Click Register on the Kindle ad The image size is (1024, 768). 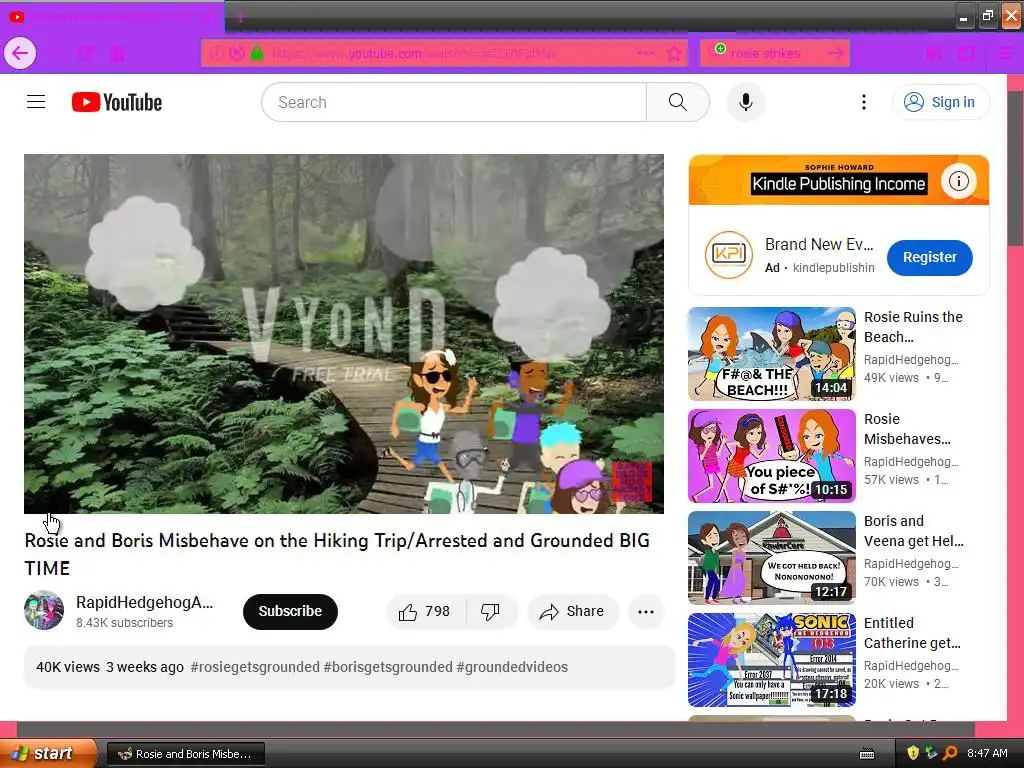pyautogui.click(x=929, y=257)
